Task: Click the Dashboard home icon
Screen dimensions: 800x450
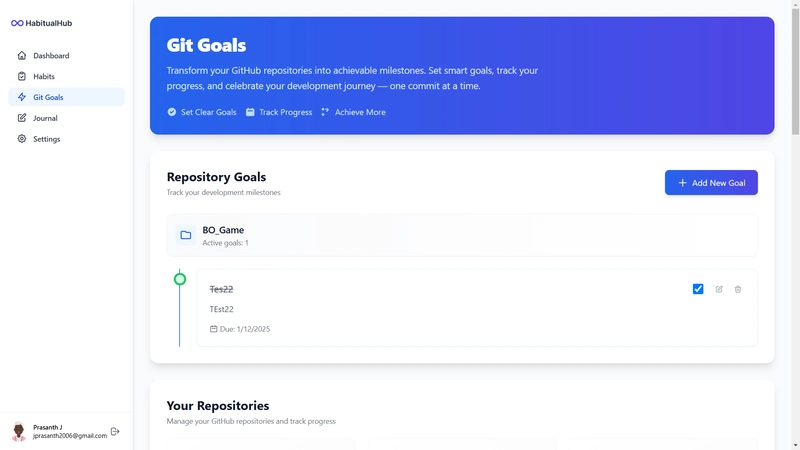Action: (x=22, y=56)
